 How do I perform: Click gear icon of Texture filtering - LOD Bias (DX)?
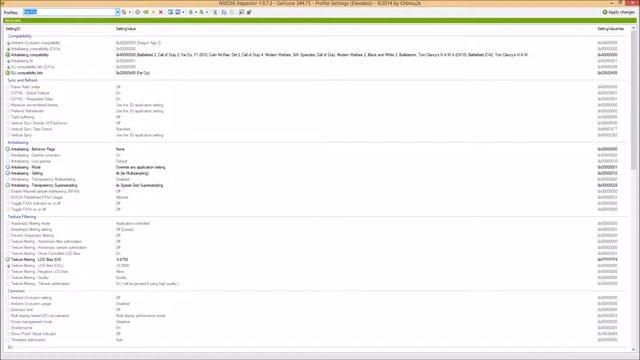8,259
